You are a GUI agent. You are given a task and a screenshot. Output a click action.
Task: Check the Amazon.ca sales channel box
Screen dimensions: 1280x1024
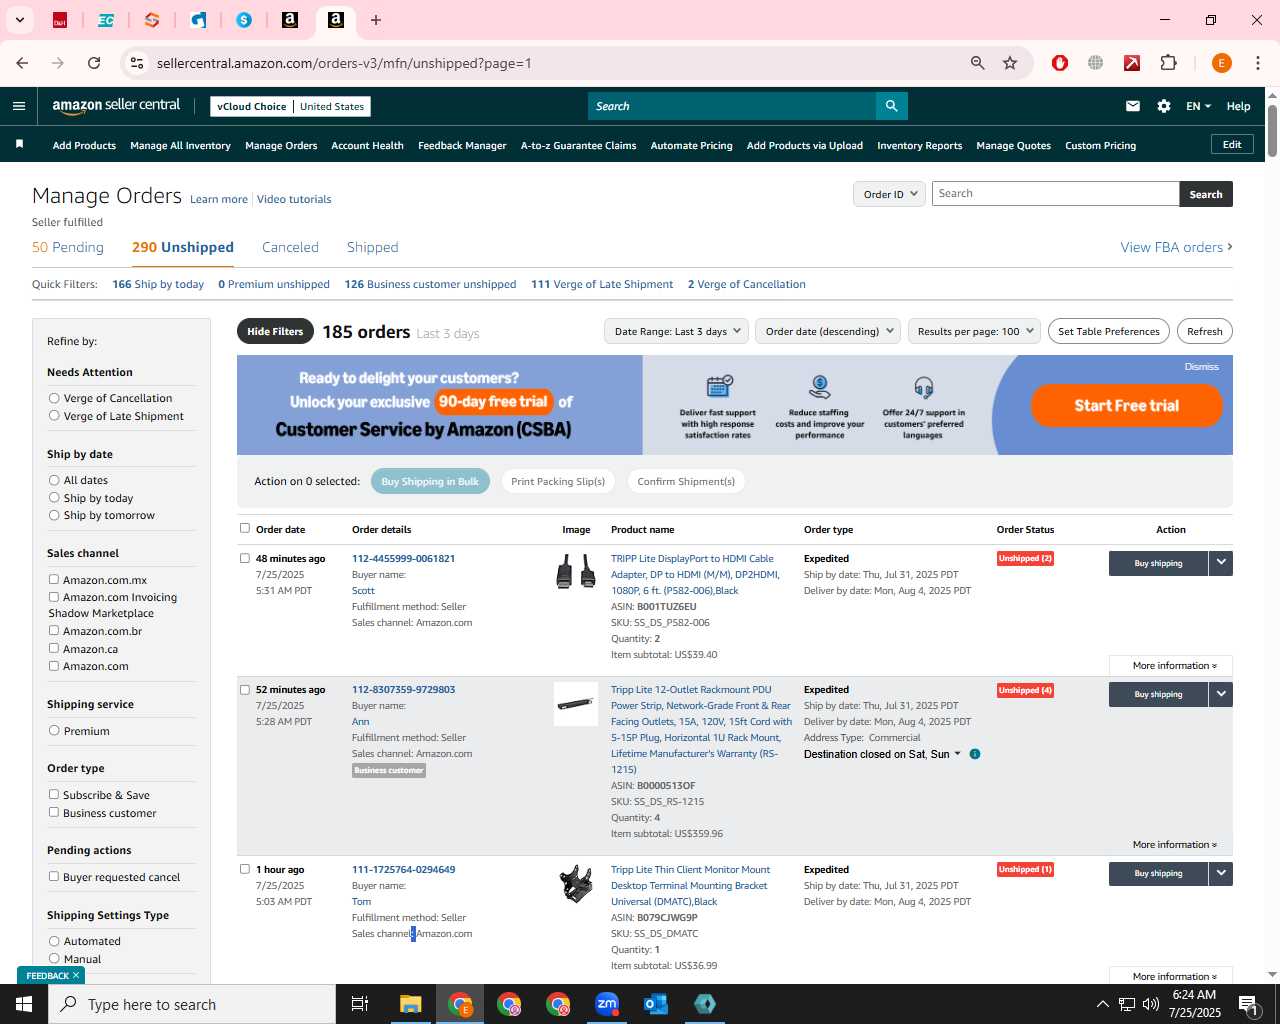[54, 648]
